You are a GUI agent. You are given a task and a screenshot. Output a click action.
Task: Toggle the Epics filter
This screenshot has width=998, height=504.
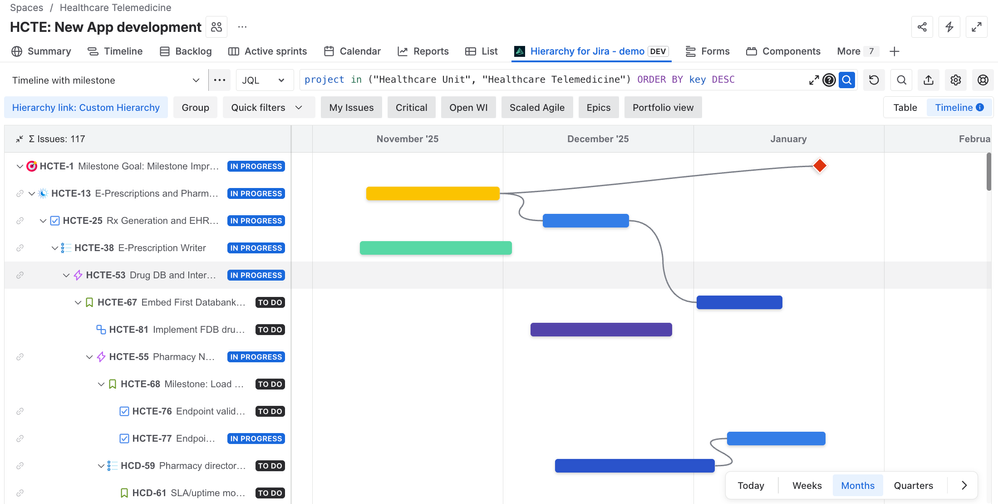598,108
